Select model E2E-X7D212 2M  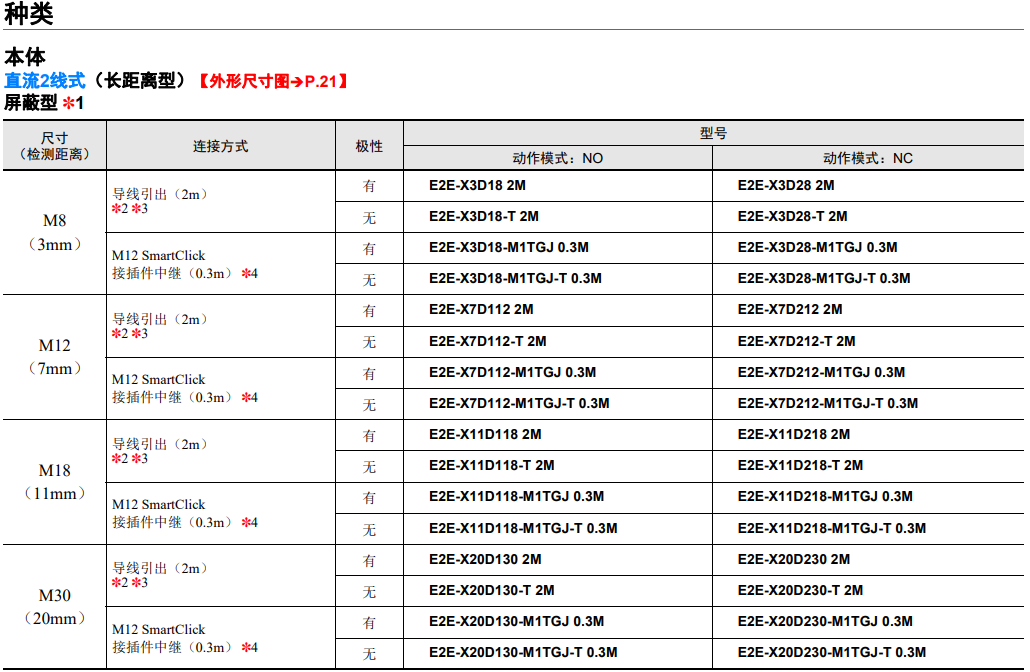[790, 309]
